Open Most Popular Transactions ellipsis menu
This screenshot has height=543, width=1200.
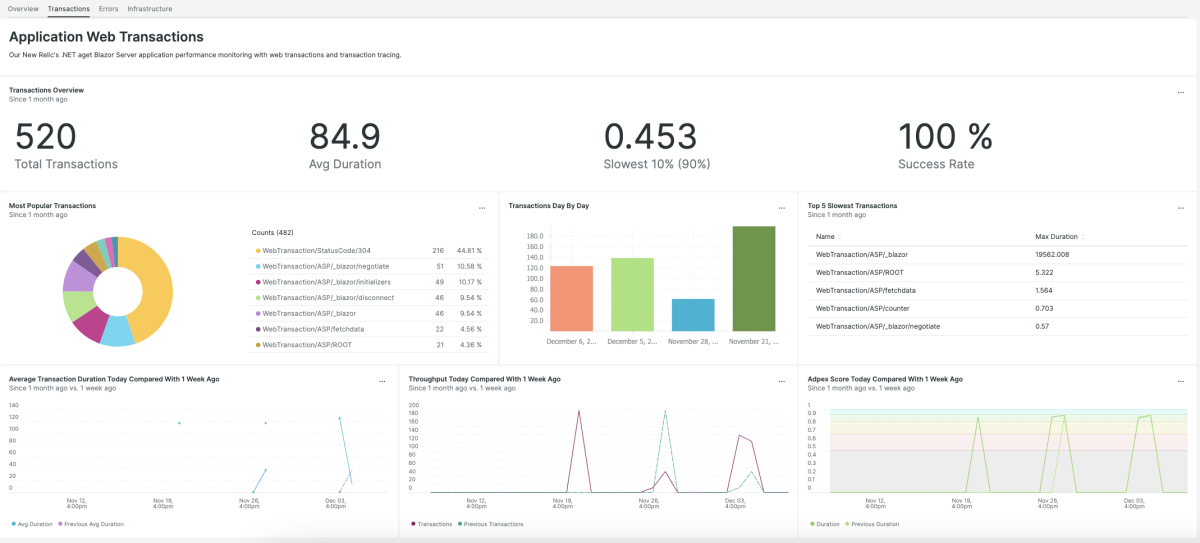point(481,208)
